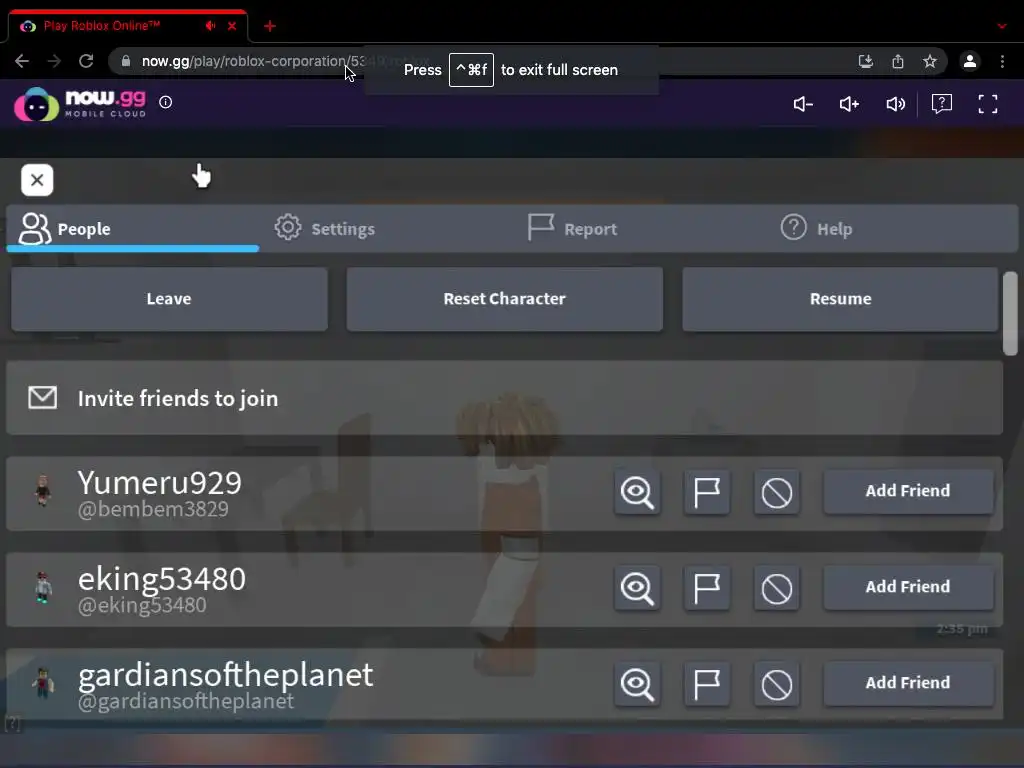The width and height of the screenshot is (1024, 768).
Task: Add gardiansoftheplanet as friend
Action: click(908, 683)
